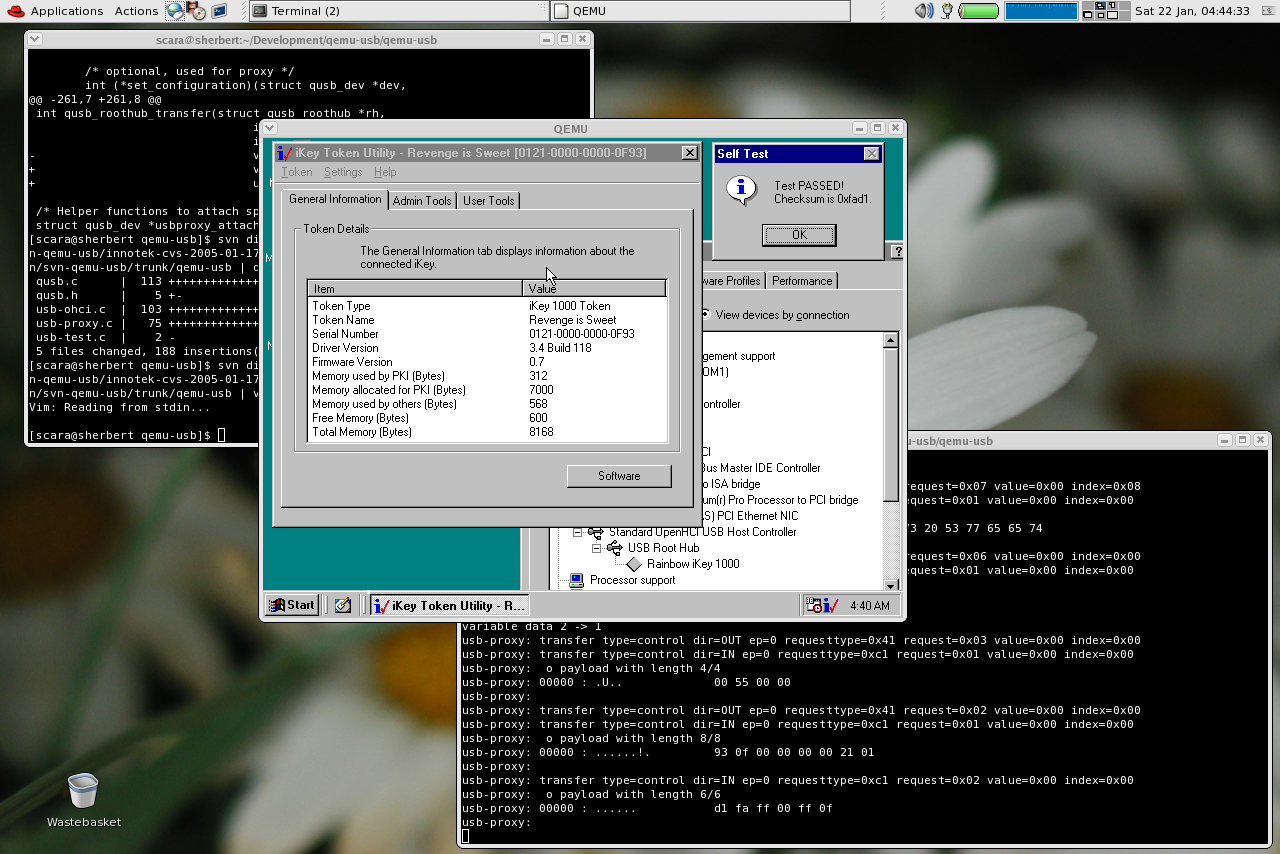
Task: Click the info icon in Self Test dialog
Action: [741, 190]
